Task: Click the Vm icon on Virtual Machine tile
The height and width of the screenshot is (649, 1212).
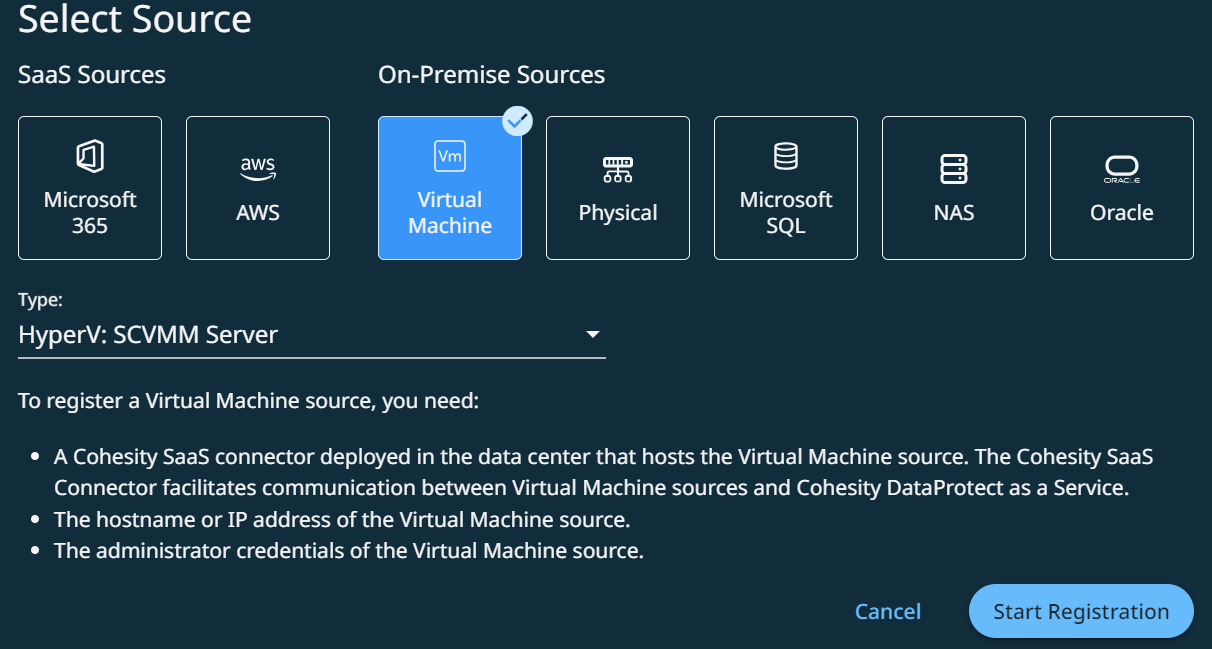Action: point(450,157)
